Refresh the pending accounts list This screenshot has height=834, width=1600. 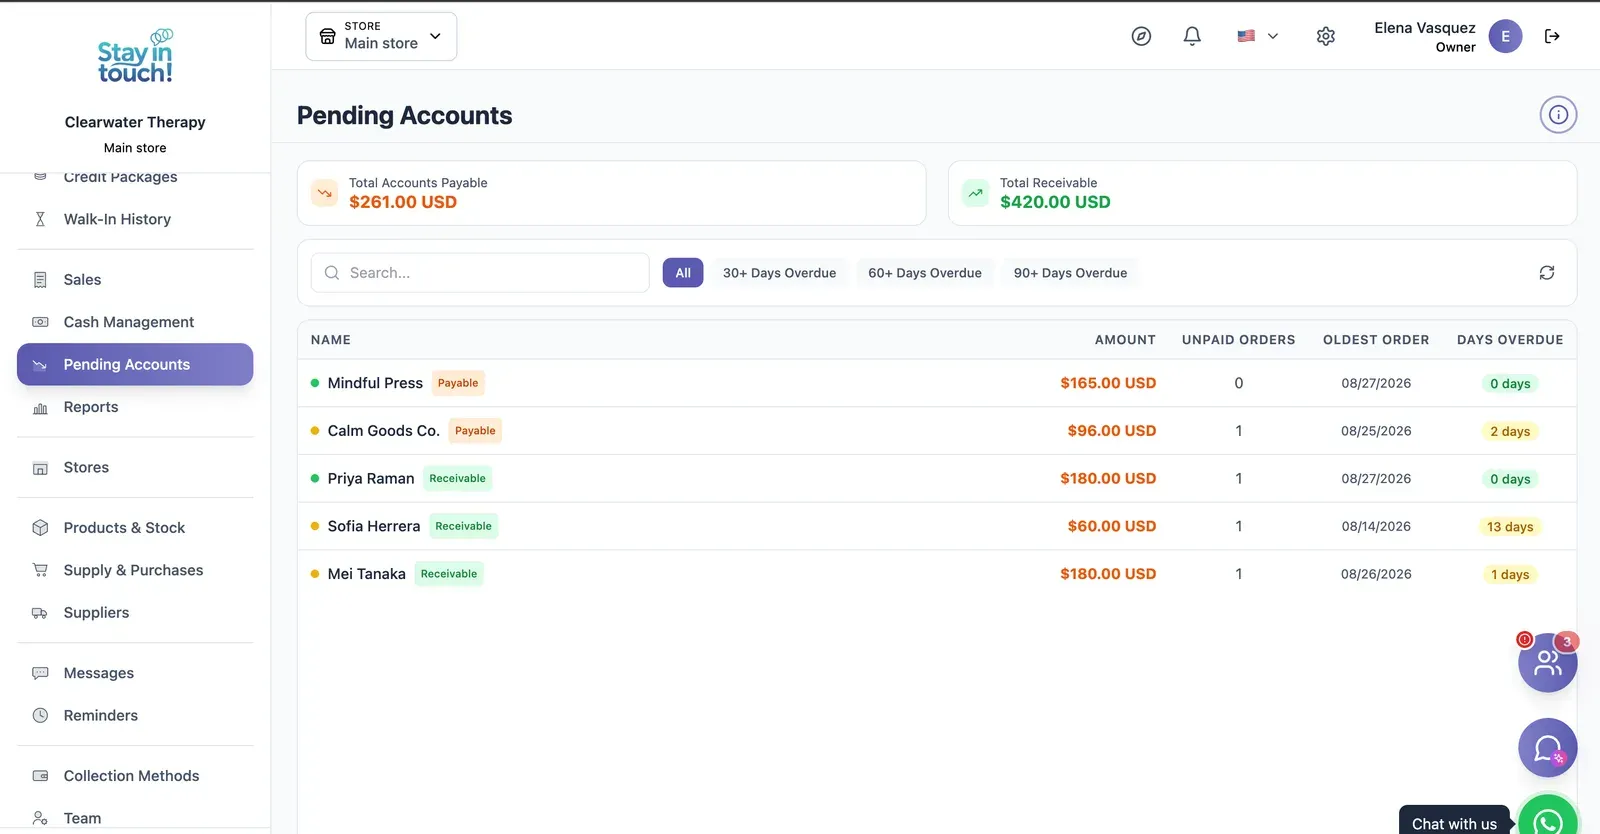[x=1547, y=273]
